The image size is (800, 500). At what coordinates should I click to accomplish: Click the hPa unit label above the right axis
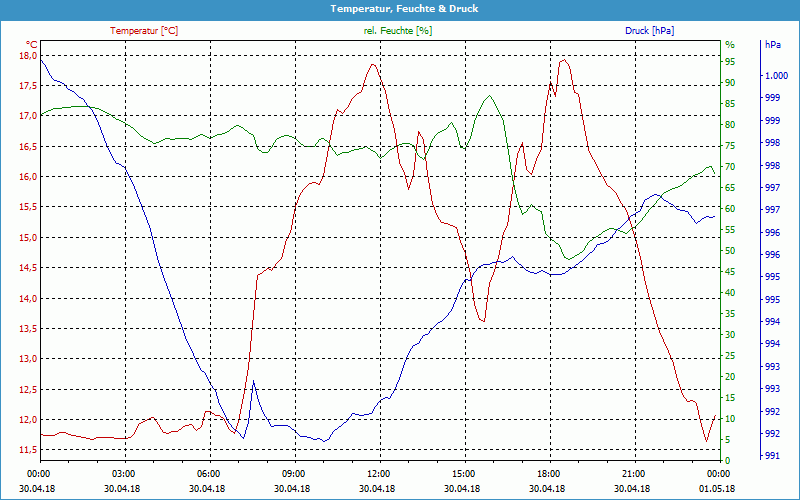[772, 45]
